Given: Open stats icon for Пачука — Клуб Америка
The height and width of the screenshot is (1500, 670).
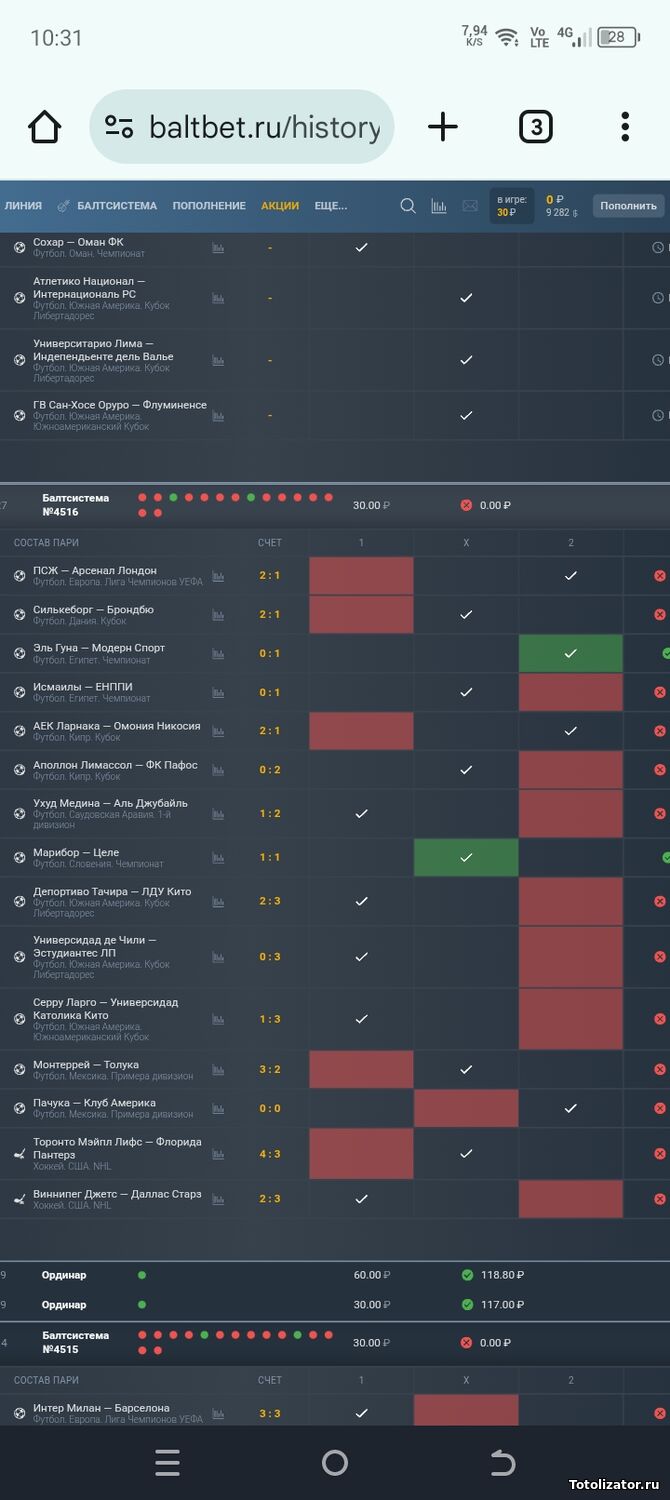Looking at the screenshot, I should tap(218, 1108).
